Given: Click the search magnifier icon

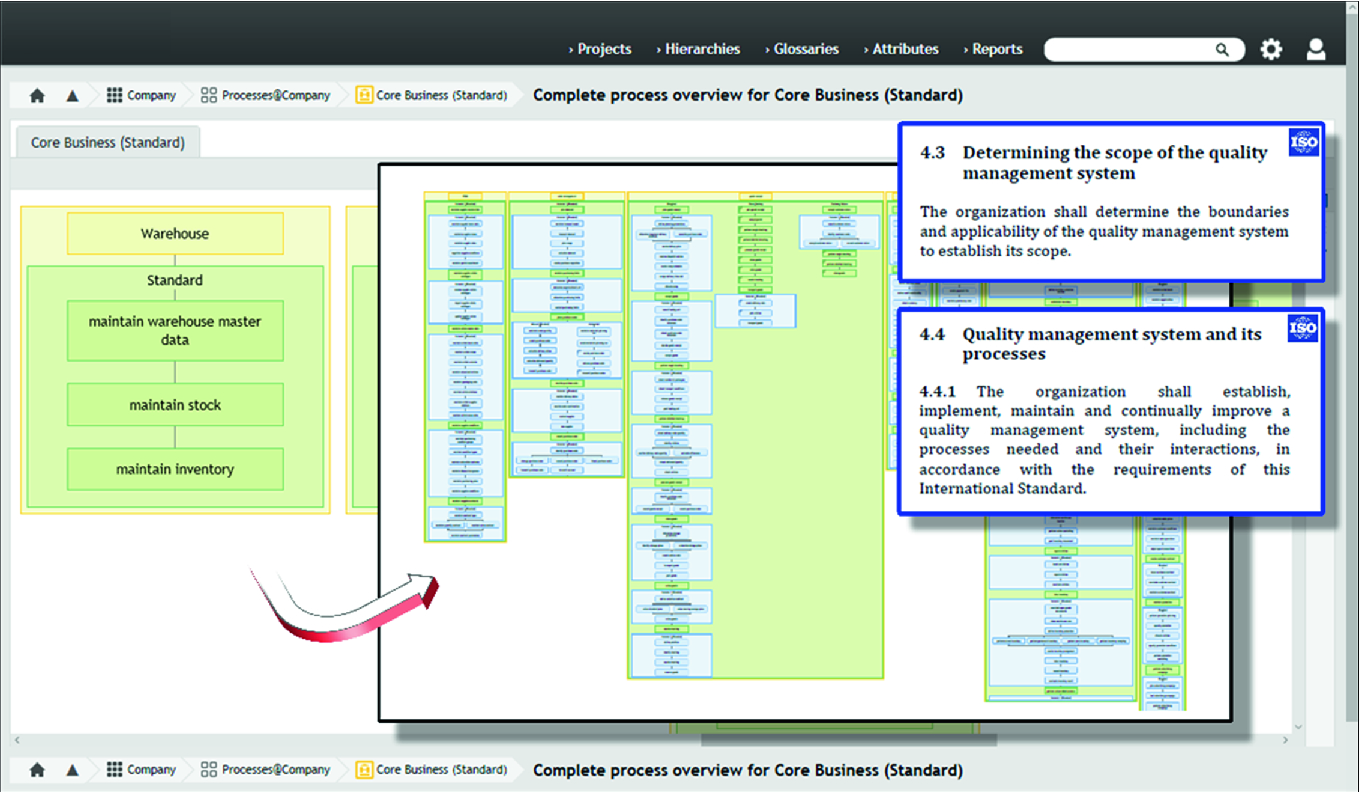Looking at the screenshot, I should pyautogui.click(x=1222, y=49).
